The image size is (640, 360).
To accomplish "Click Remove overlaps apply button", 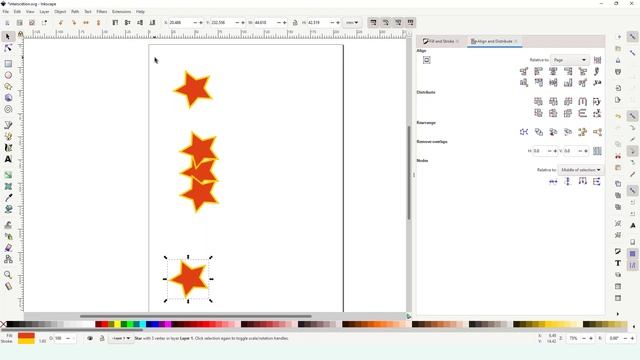I will [x=597, y=151].
